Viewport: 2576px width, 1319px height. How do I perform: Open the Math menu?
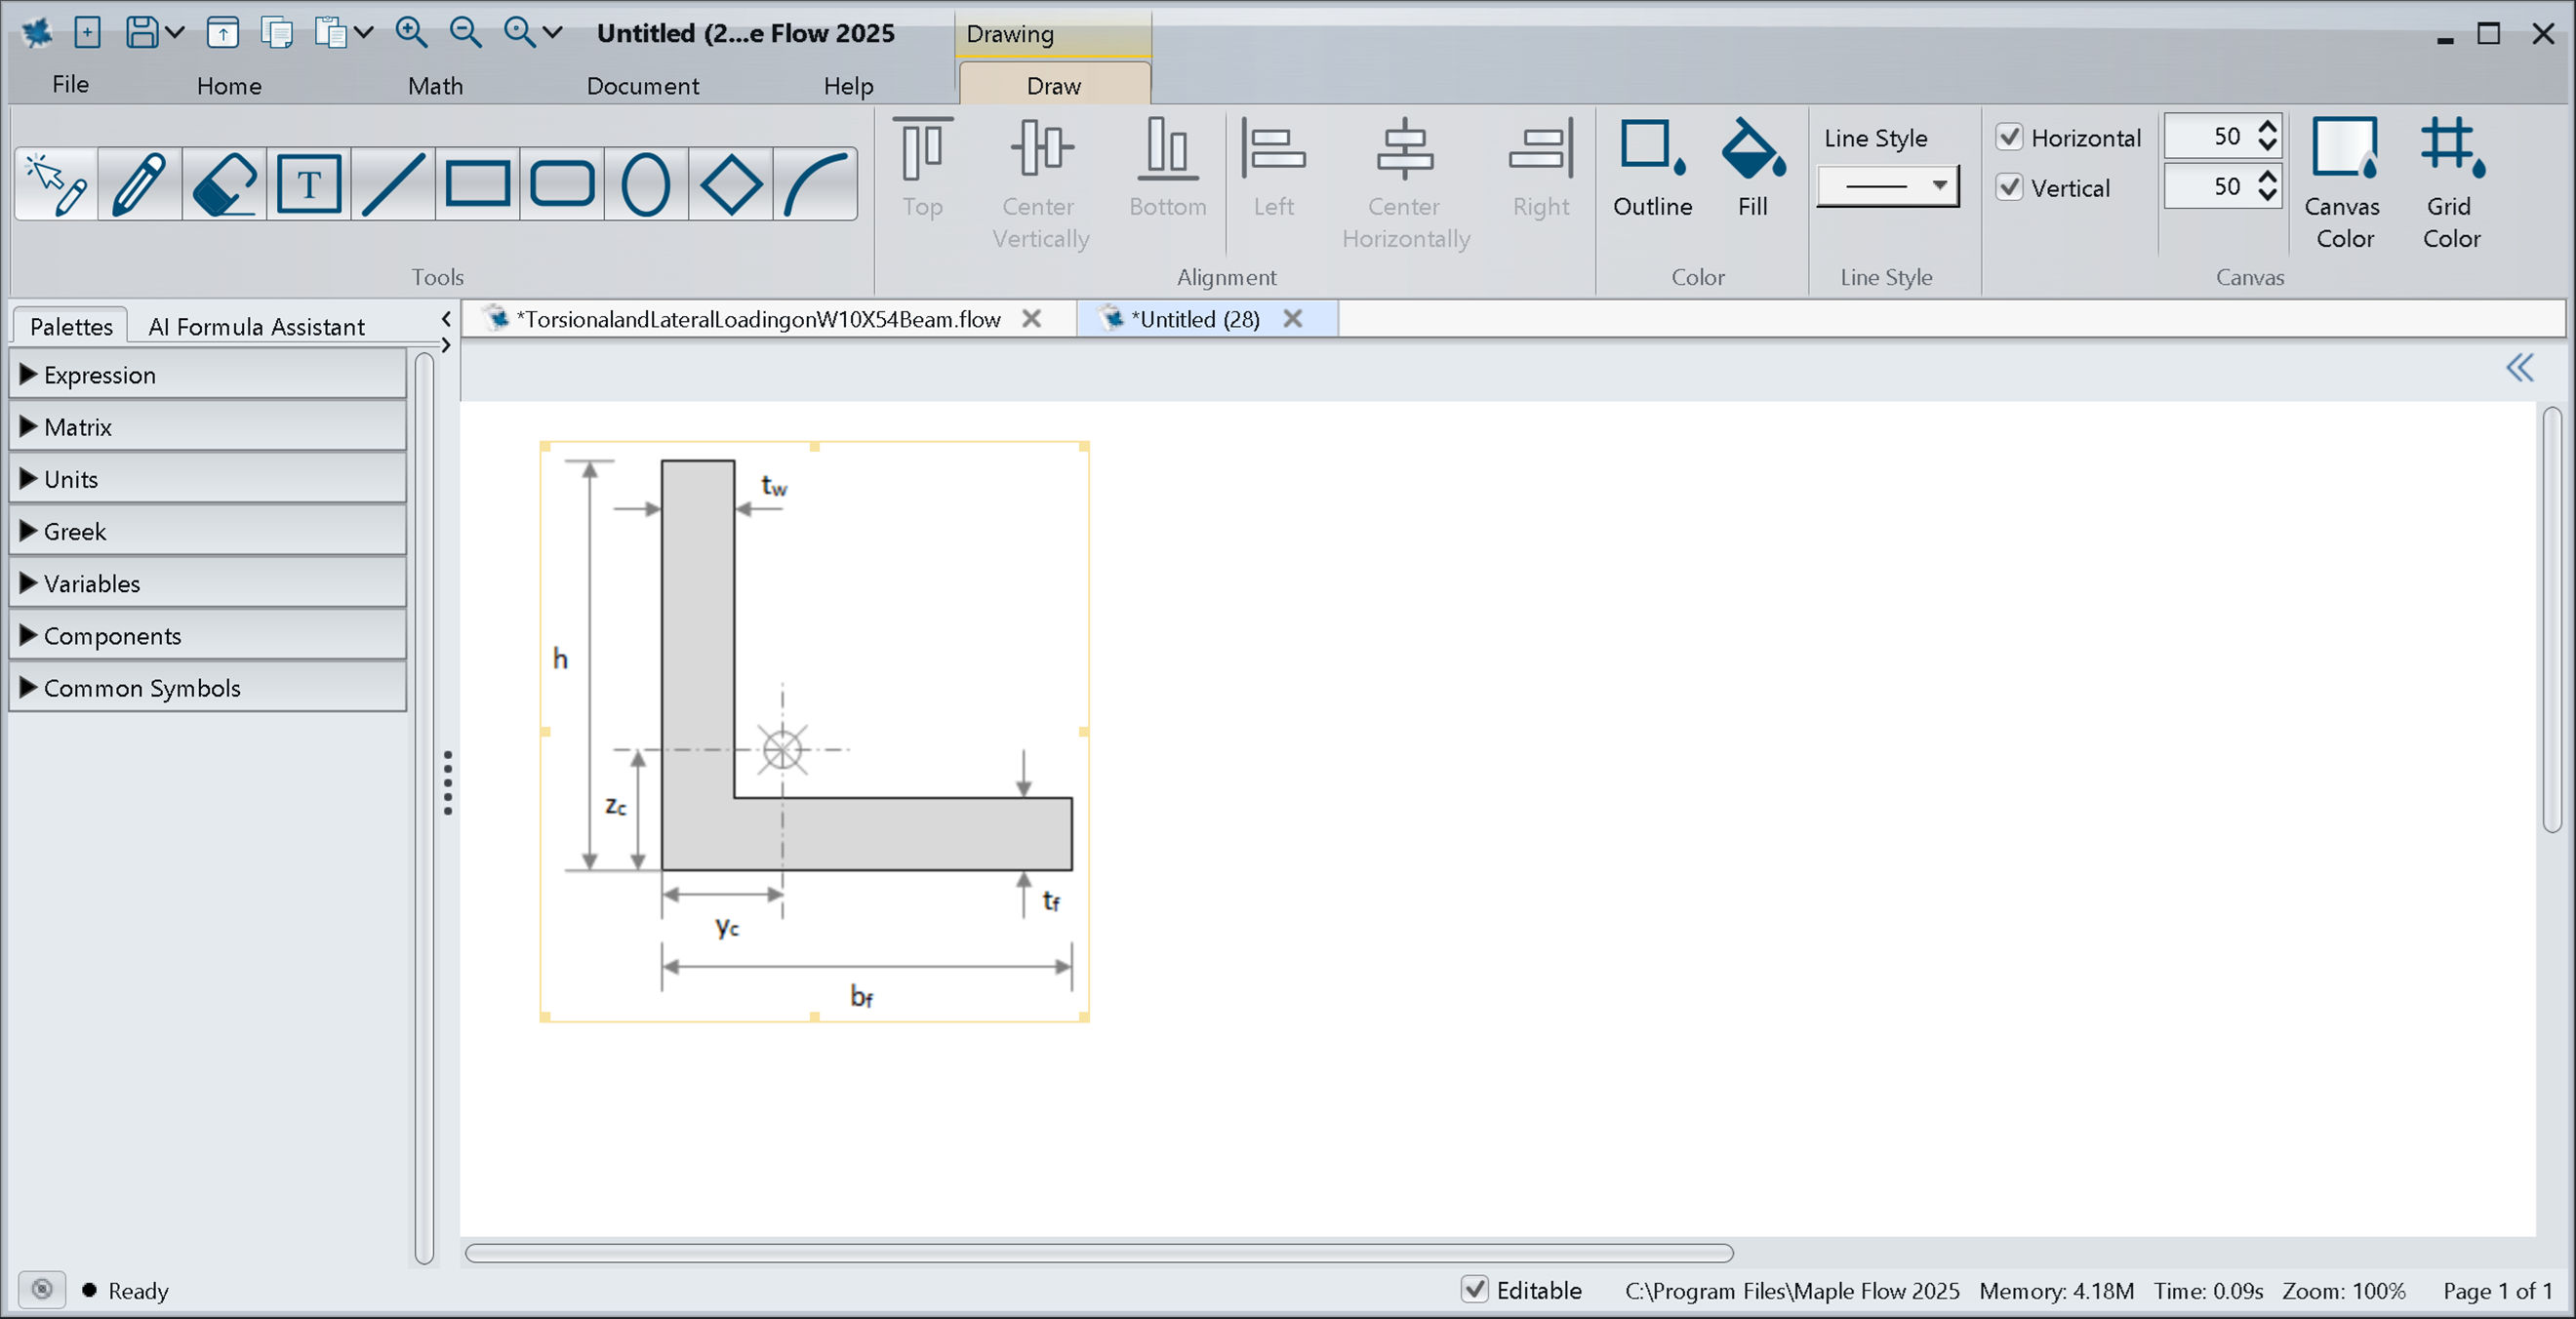435,85
